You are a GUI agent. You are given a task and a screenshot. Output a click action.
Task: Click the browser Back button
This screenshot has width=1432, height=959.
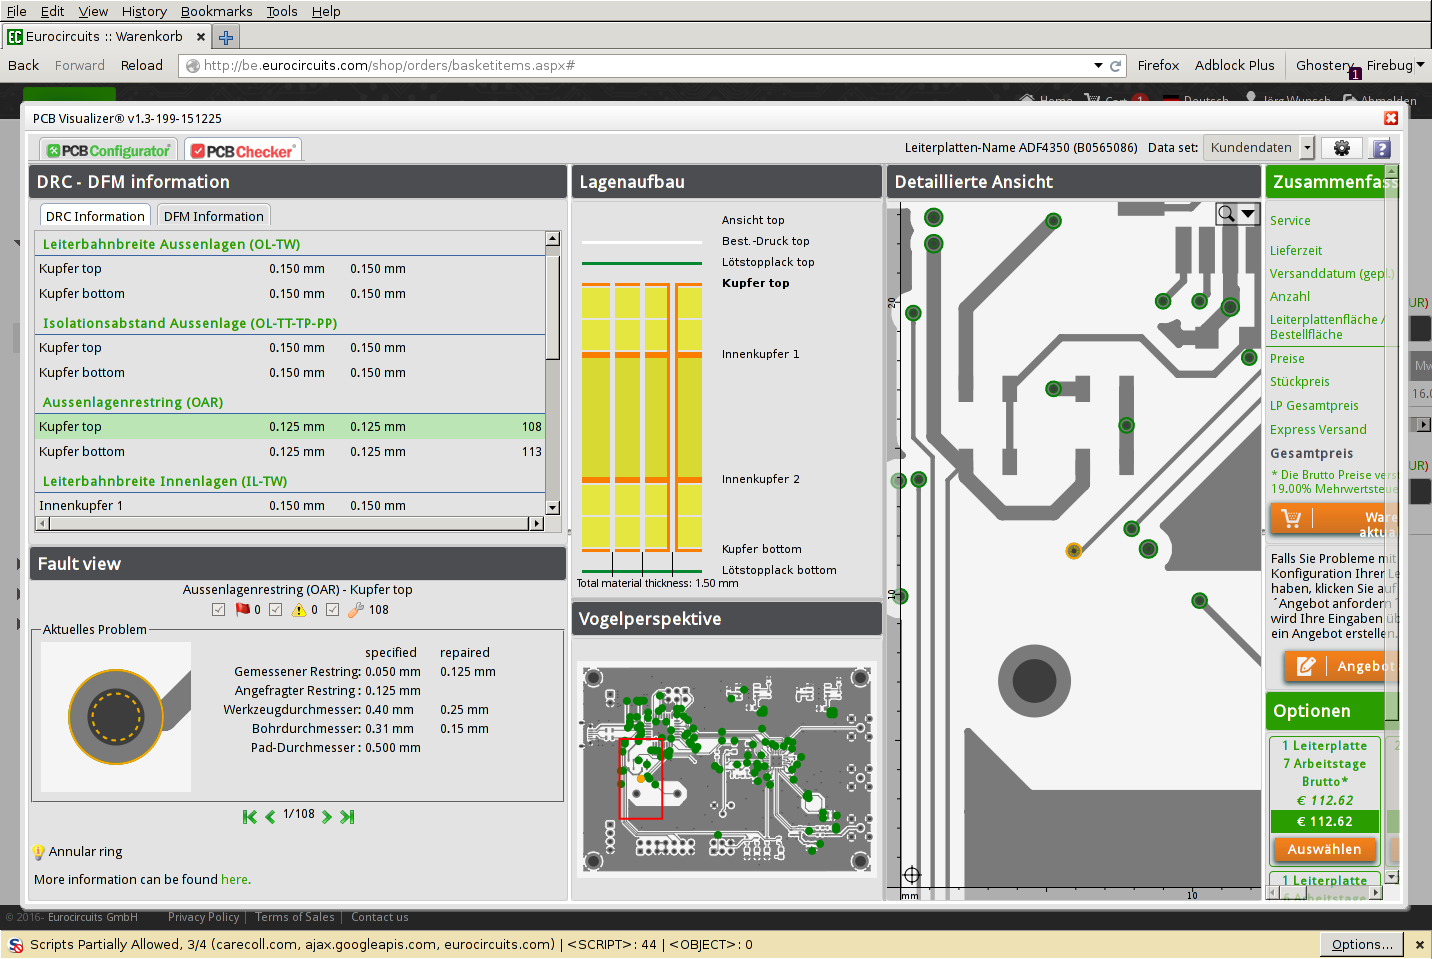pyautogui.click(x=23, y=65)
